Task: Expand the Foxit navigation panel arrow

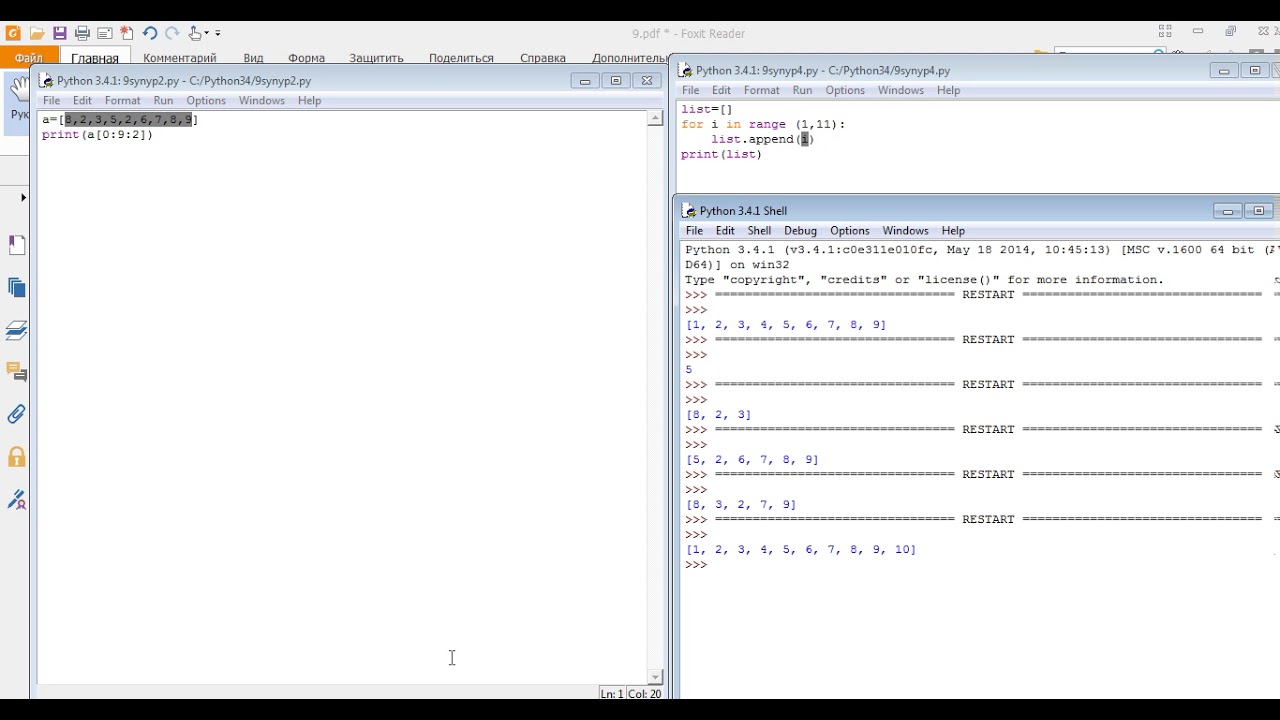Action: point(23,198)
